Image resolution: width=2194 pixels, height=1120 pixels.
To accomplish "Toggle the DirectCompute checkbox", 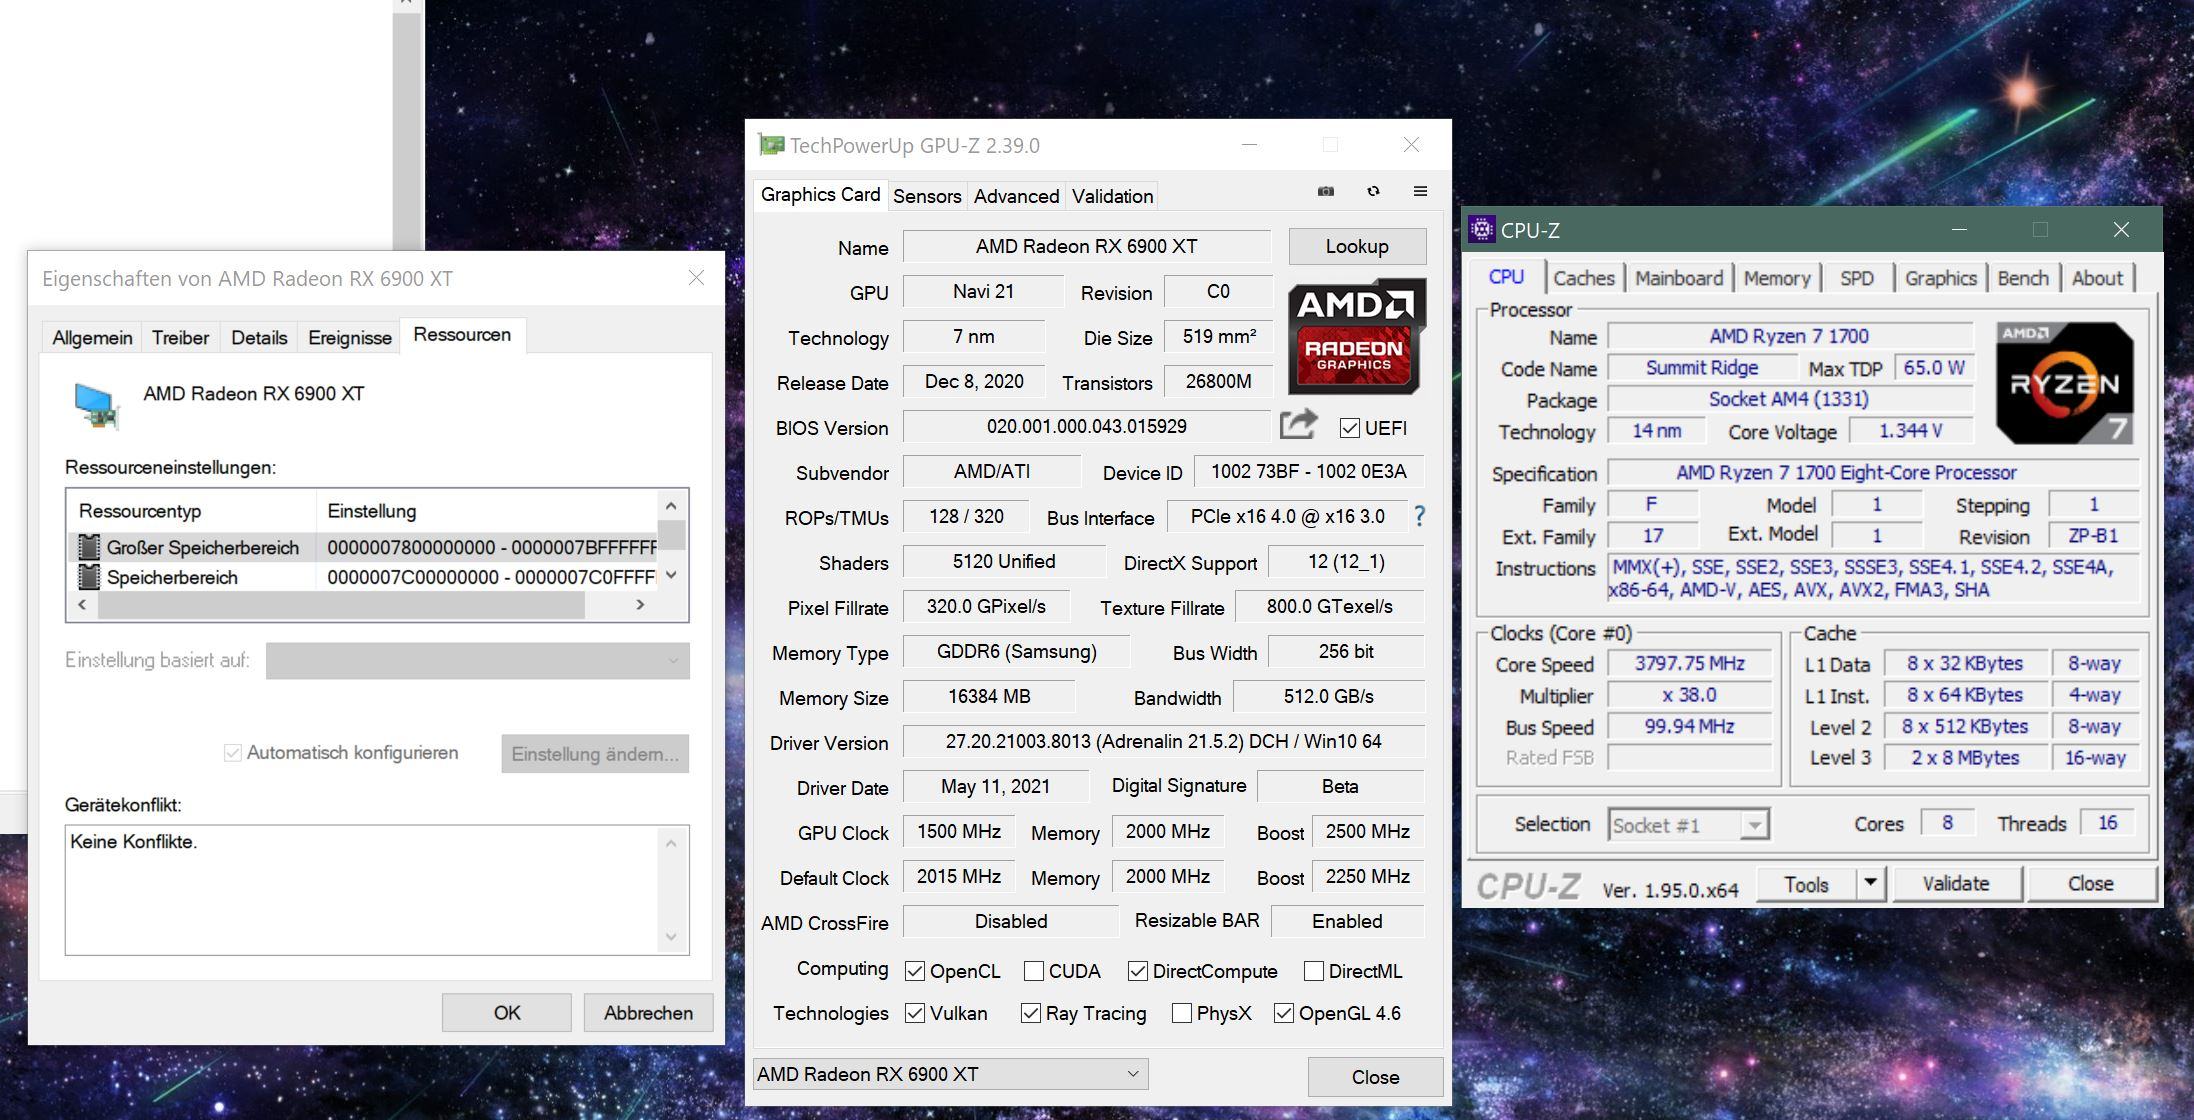I will pyautogui.click(x=1137, y=971).
